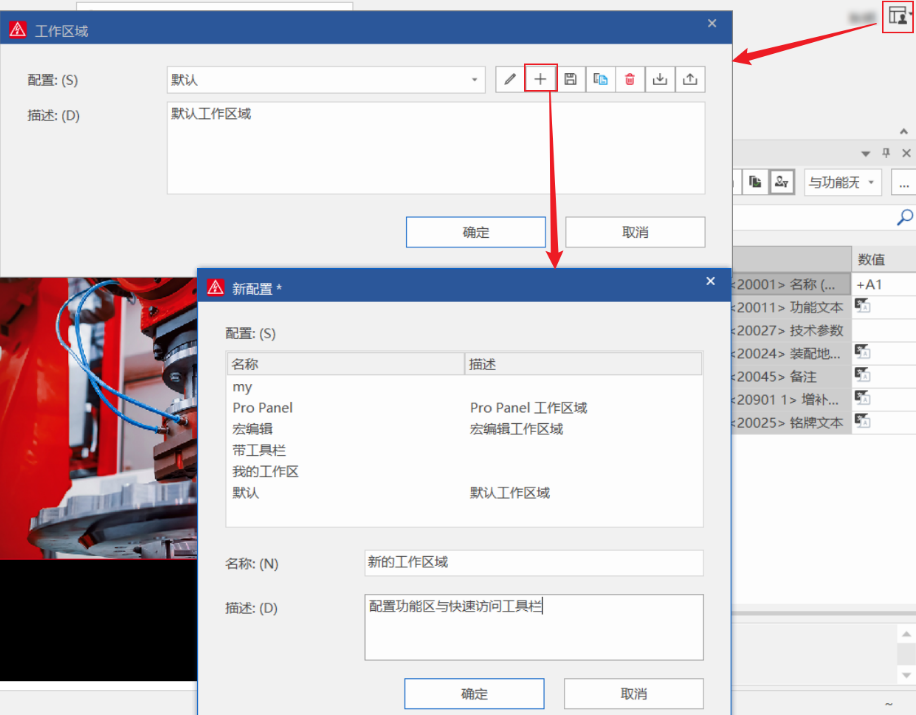Click the magnifier search icon in properties panel

(x=904, y=217)
